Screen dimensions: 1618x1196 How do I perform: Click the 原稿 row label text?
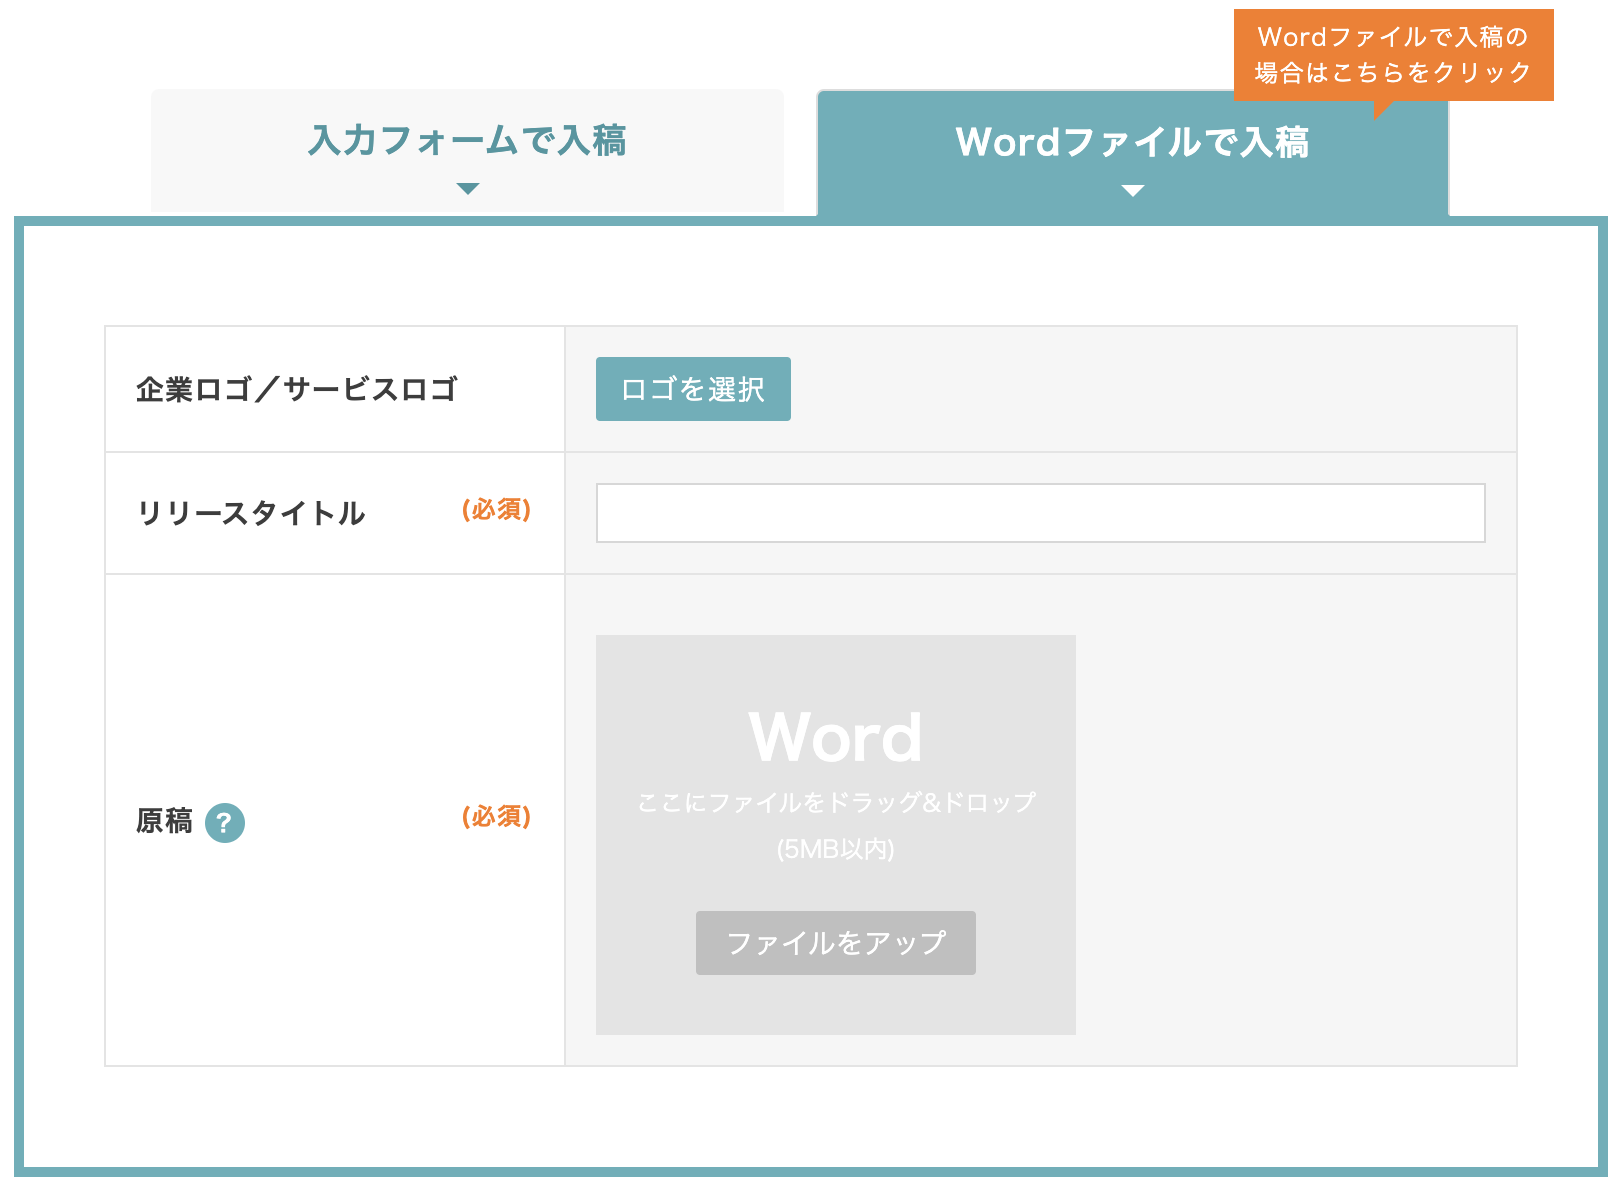(164, 821)
